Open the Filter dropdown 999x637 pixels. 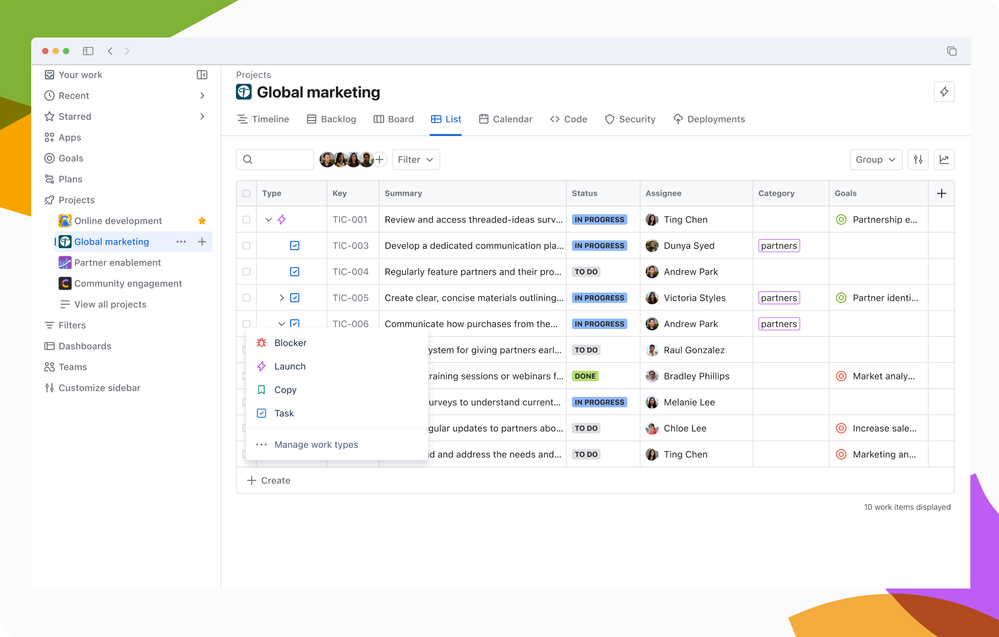point(415,159)
